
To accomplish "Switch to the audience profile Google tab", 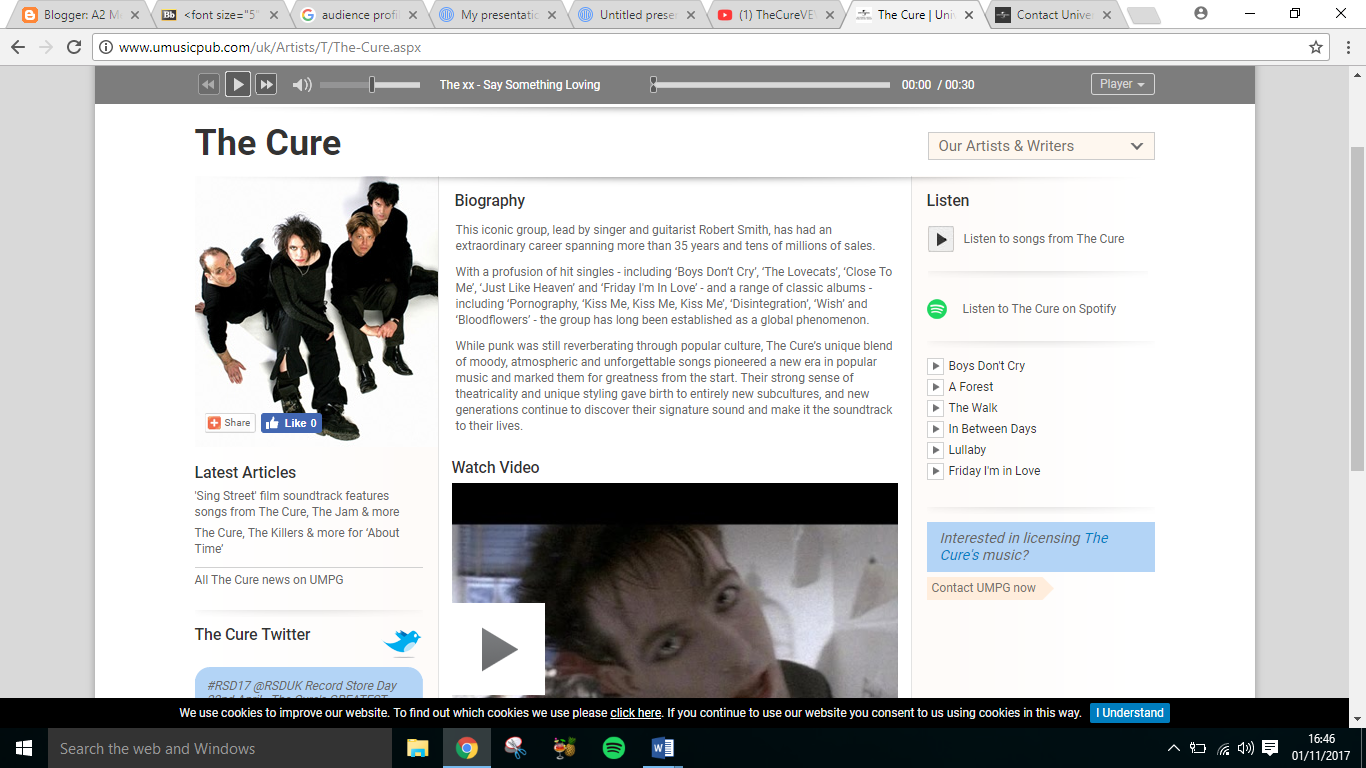I will pyautogui.click(x=357, y=15).
